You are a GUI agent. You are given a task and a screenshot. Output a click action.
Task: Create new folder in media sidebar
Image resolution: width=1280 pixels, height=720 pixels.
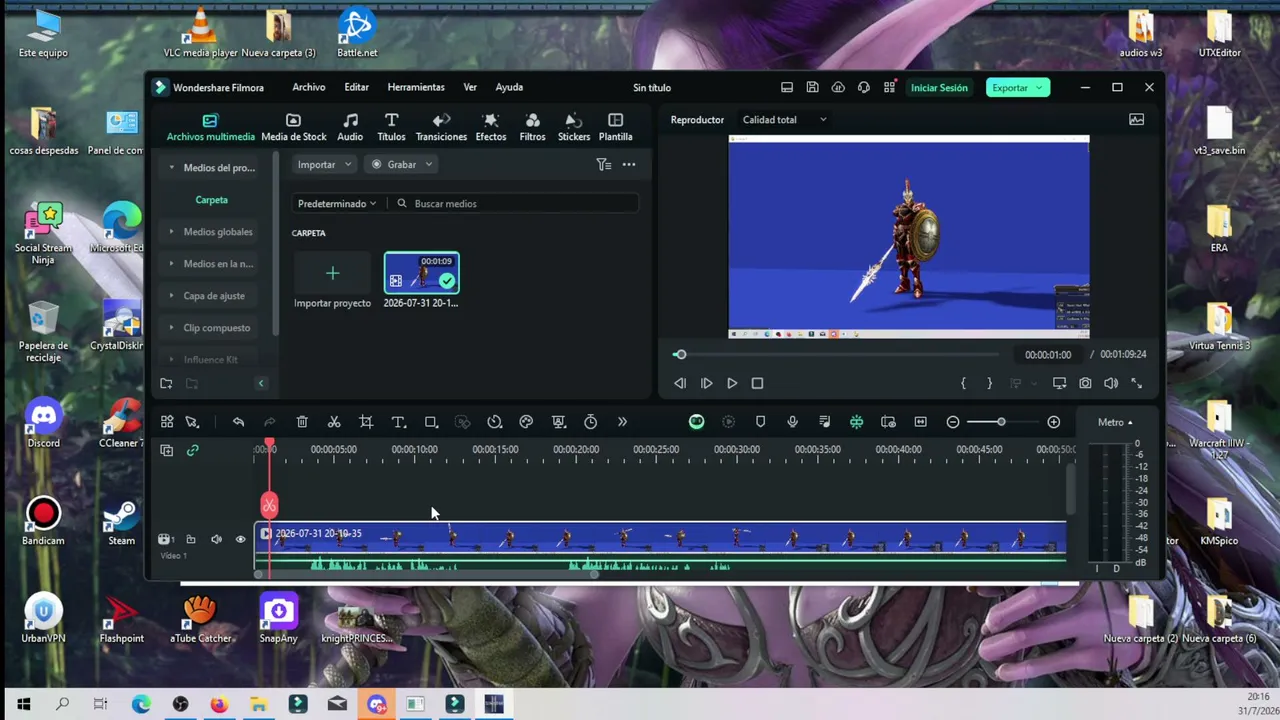(166, 383)
